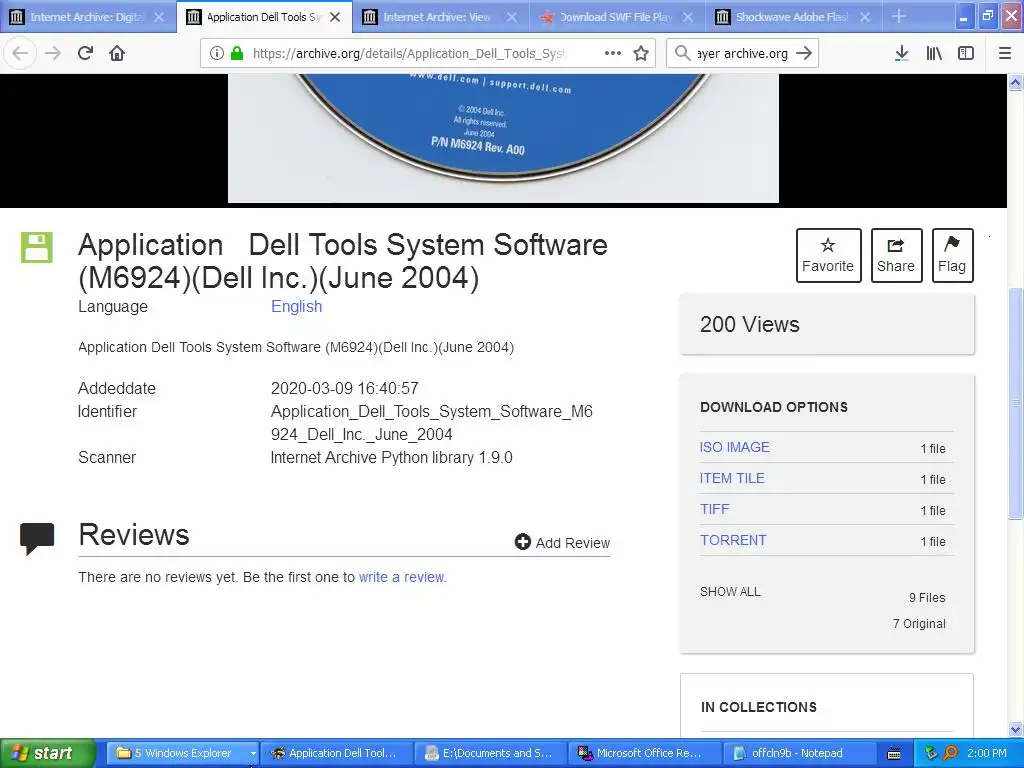This screenshot has height=768, width=1024.
Task: Click the 200 Views counter
Action: click(750, 324)
